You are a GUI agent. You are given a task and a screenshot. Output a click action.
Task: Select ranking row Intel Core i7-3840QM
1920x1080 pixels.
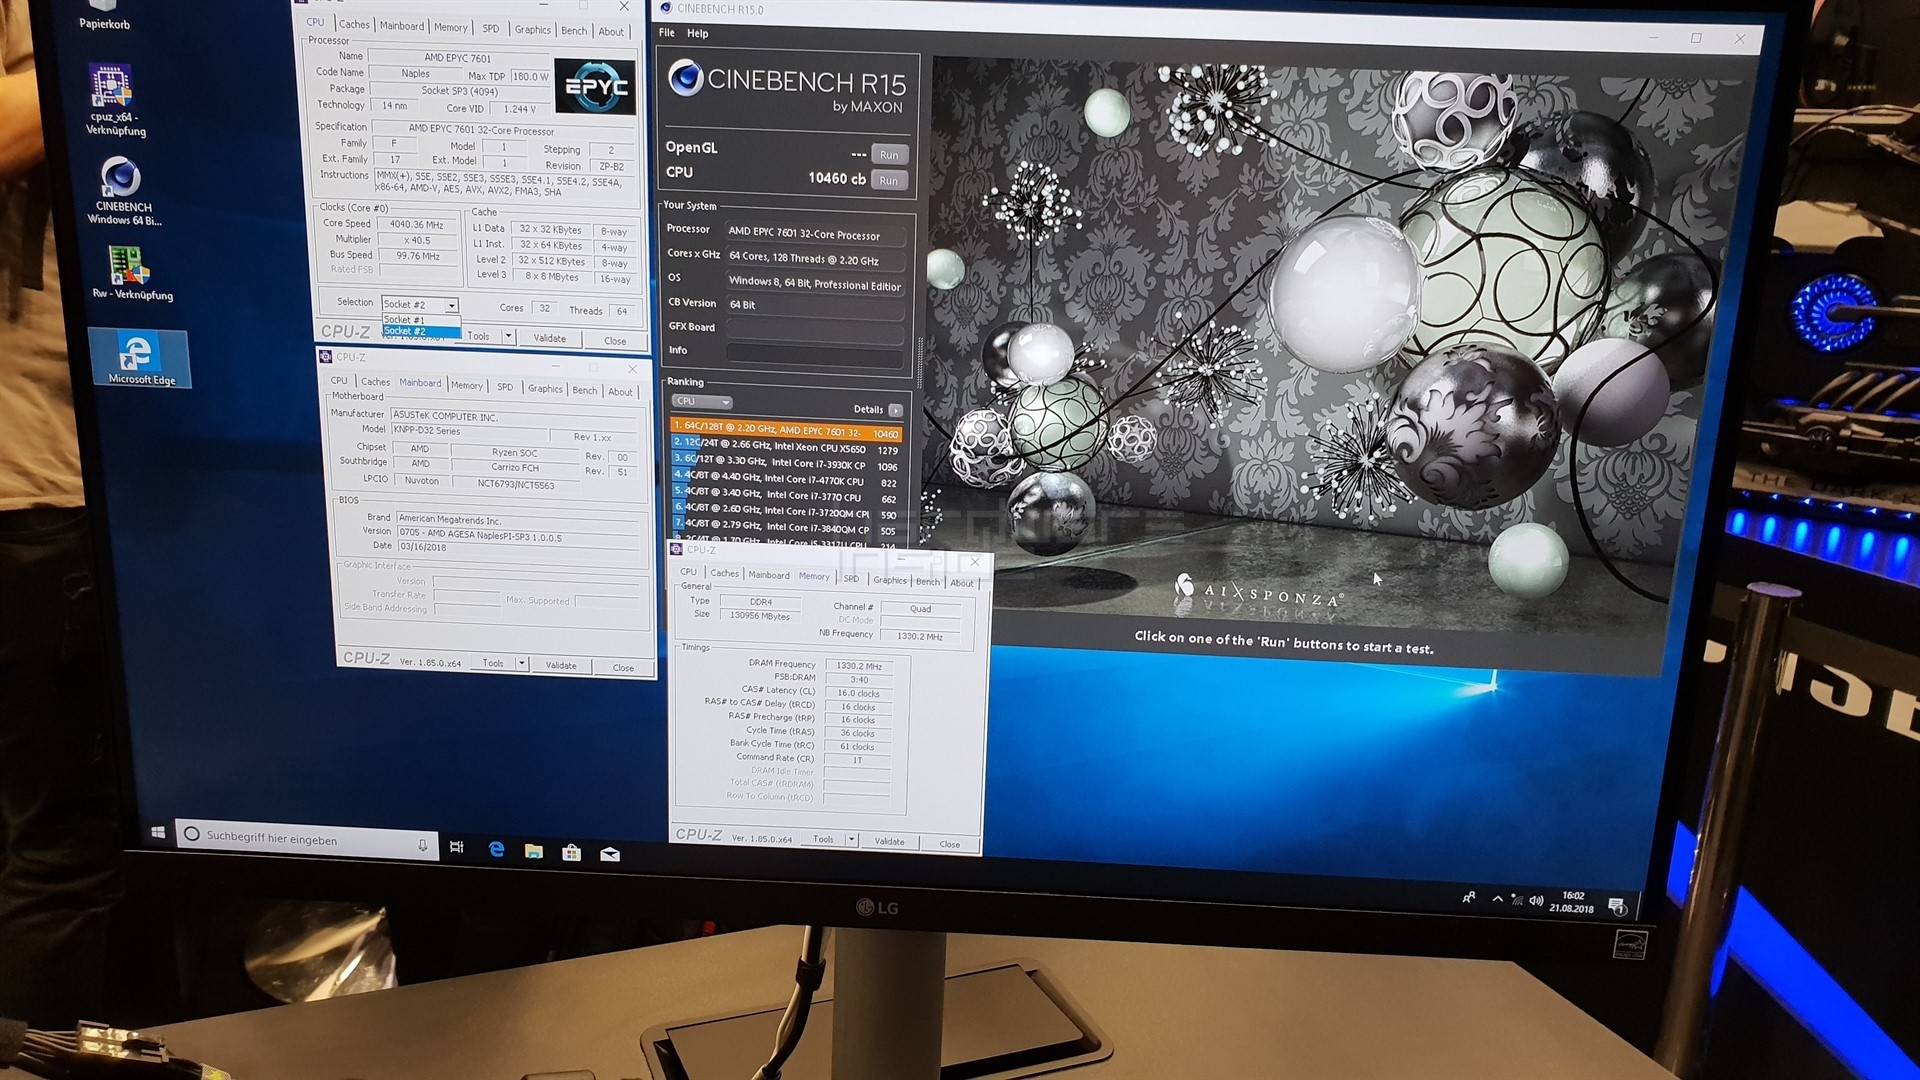(x=786, y=527)
